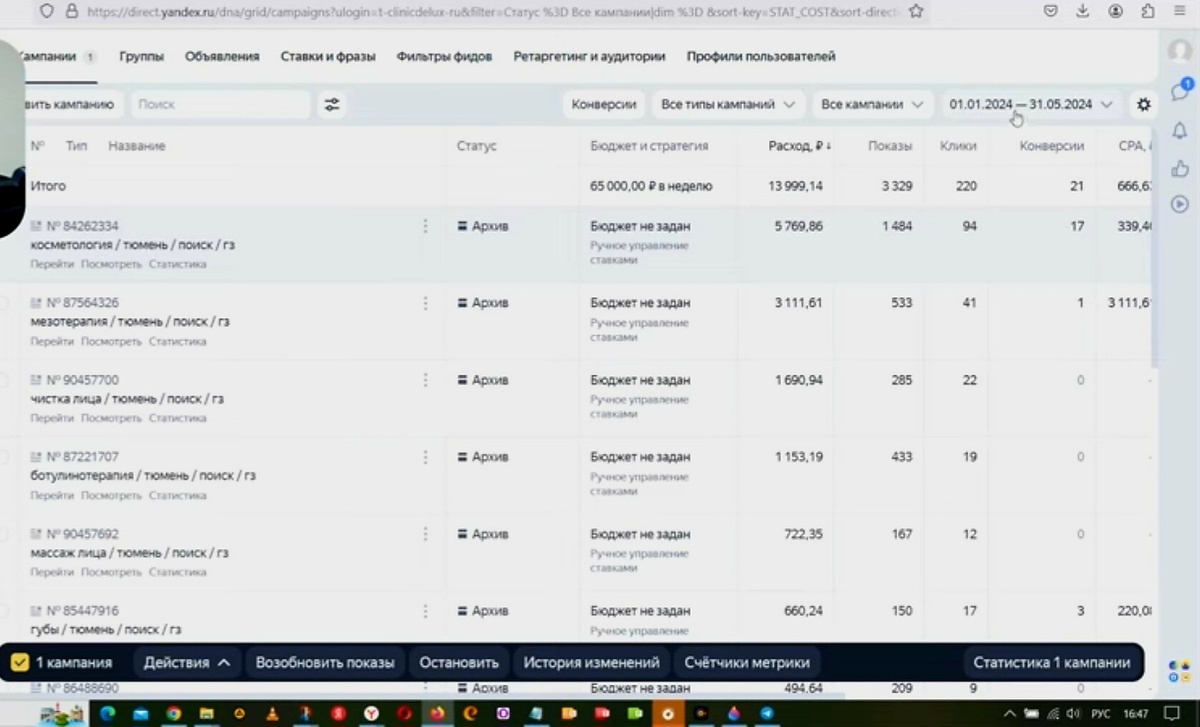This screenshot has width=1200, height=727.
Task: Open the chat messages icon with badge
Action: click(1180, 91)
